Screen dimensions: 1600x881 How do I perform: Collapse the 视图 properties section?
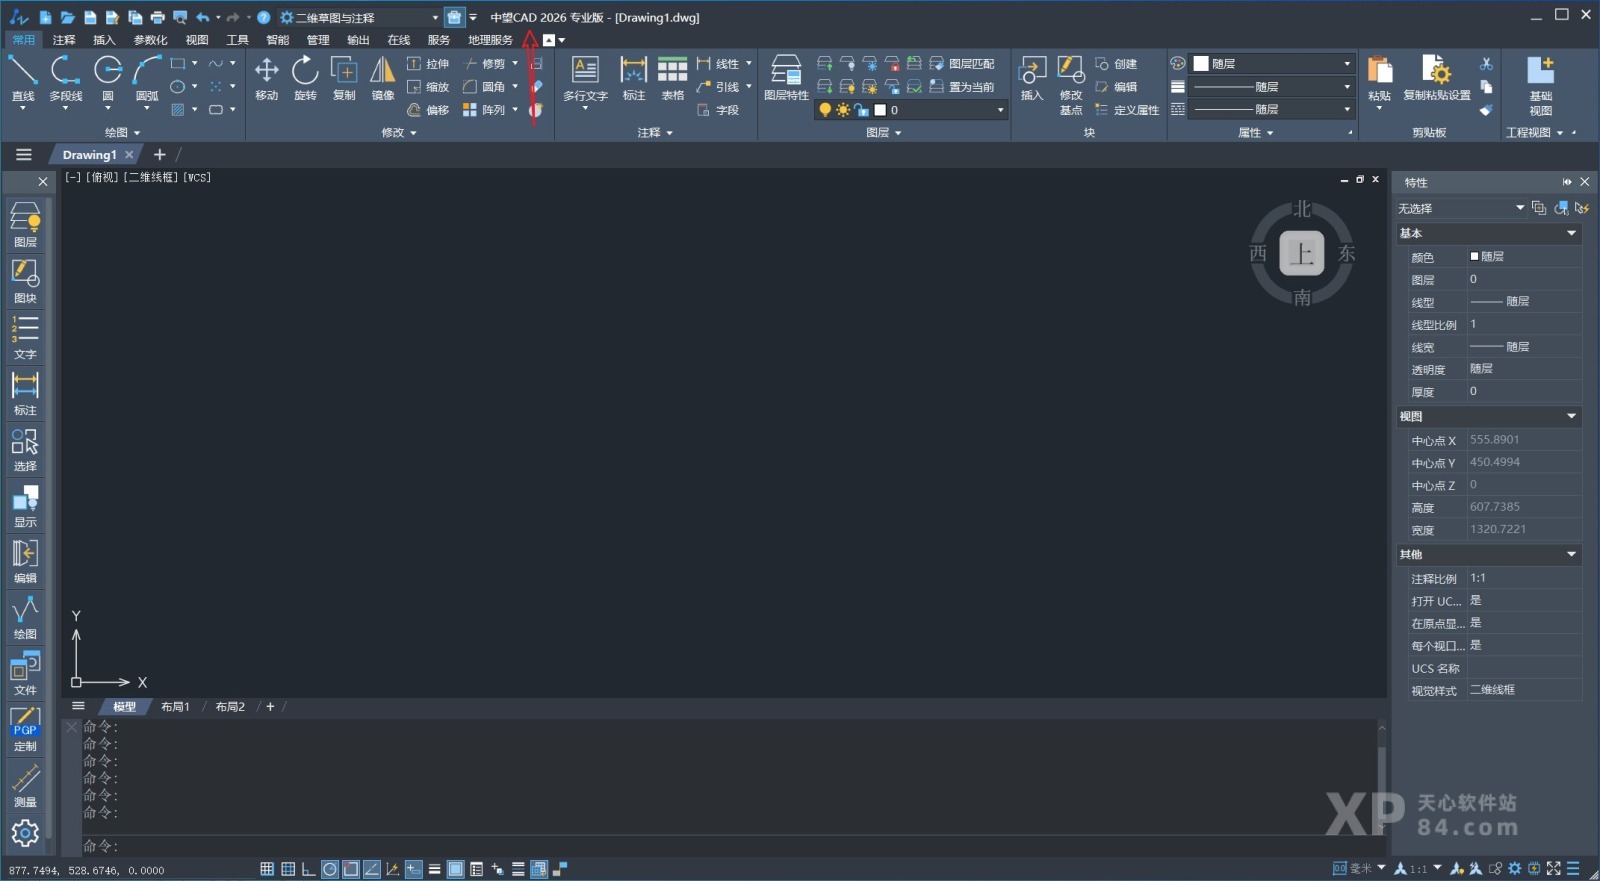click(x=1571, y=416)
